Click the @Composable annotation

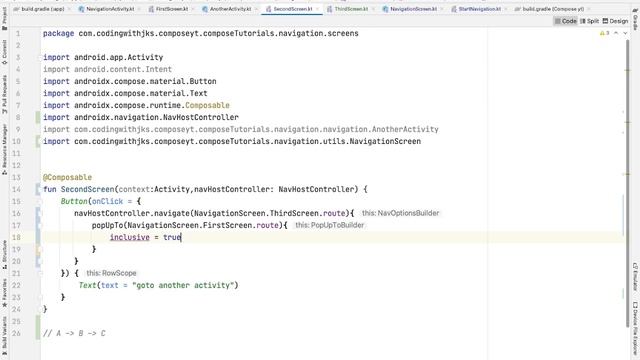tap(67, 177)
